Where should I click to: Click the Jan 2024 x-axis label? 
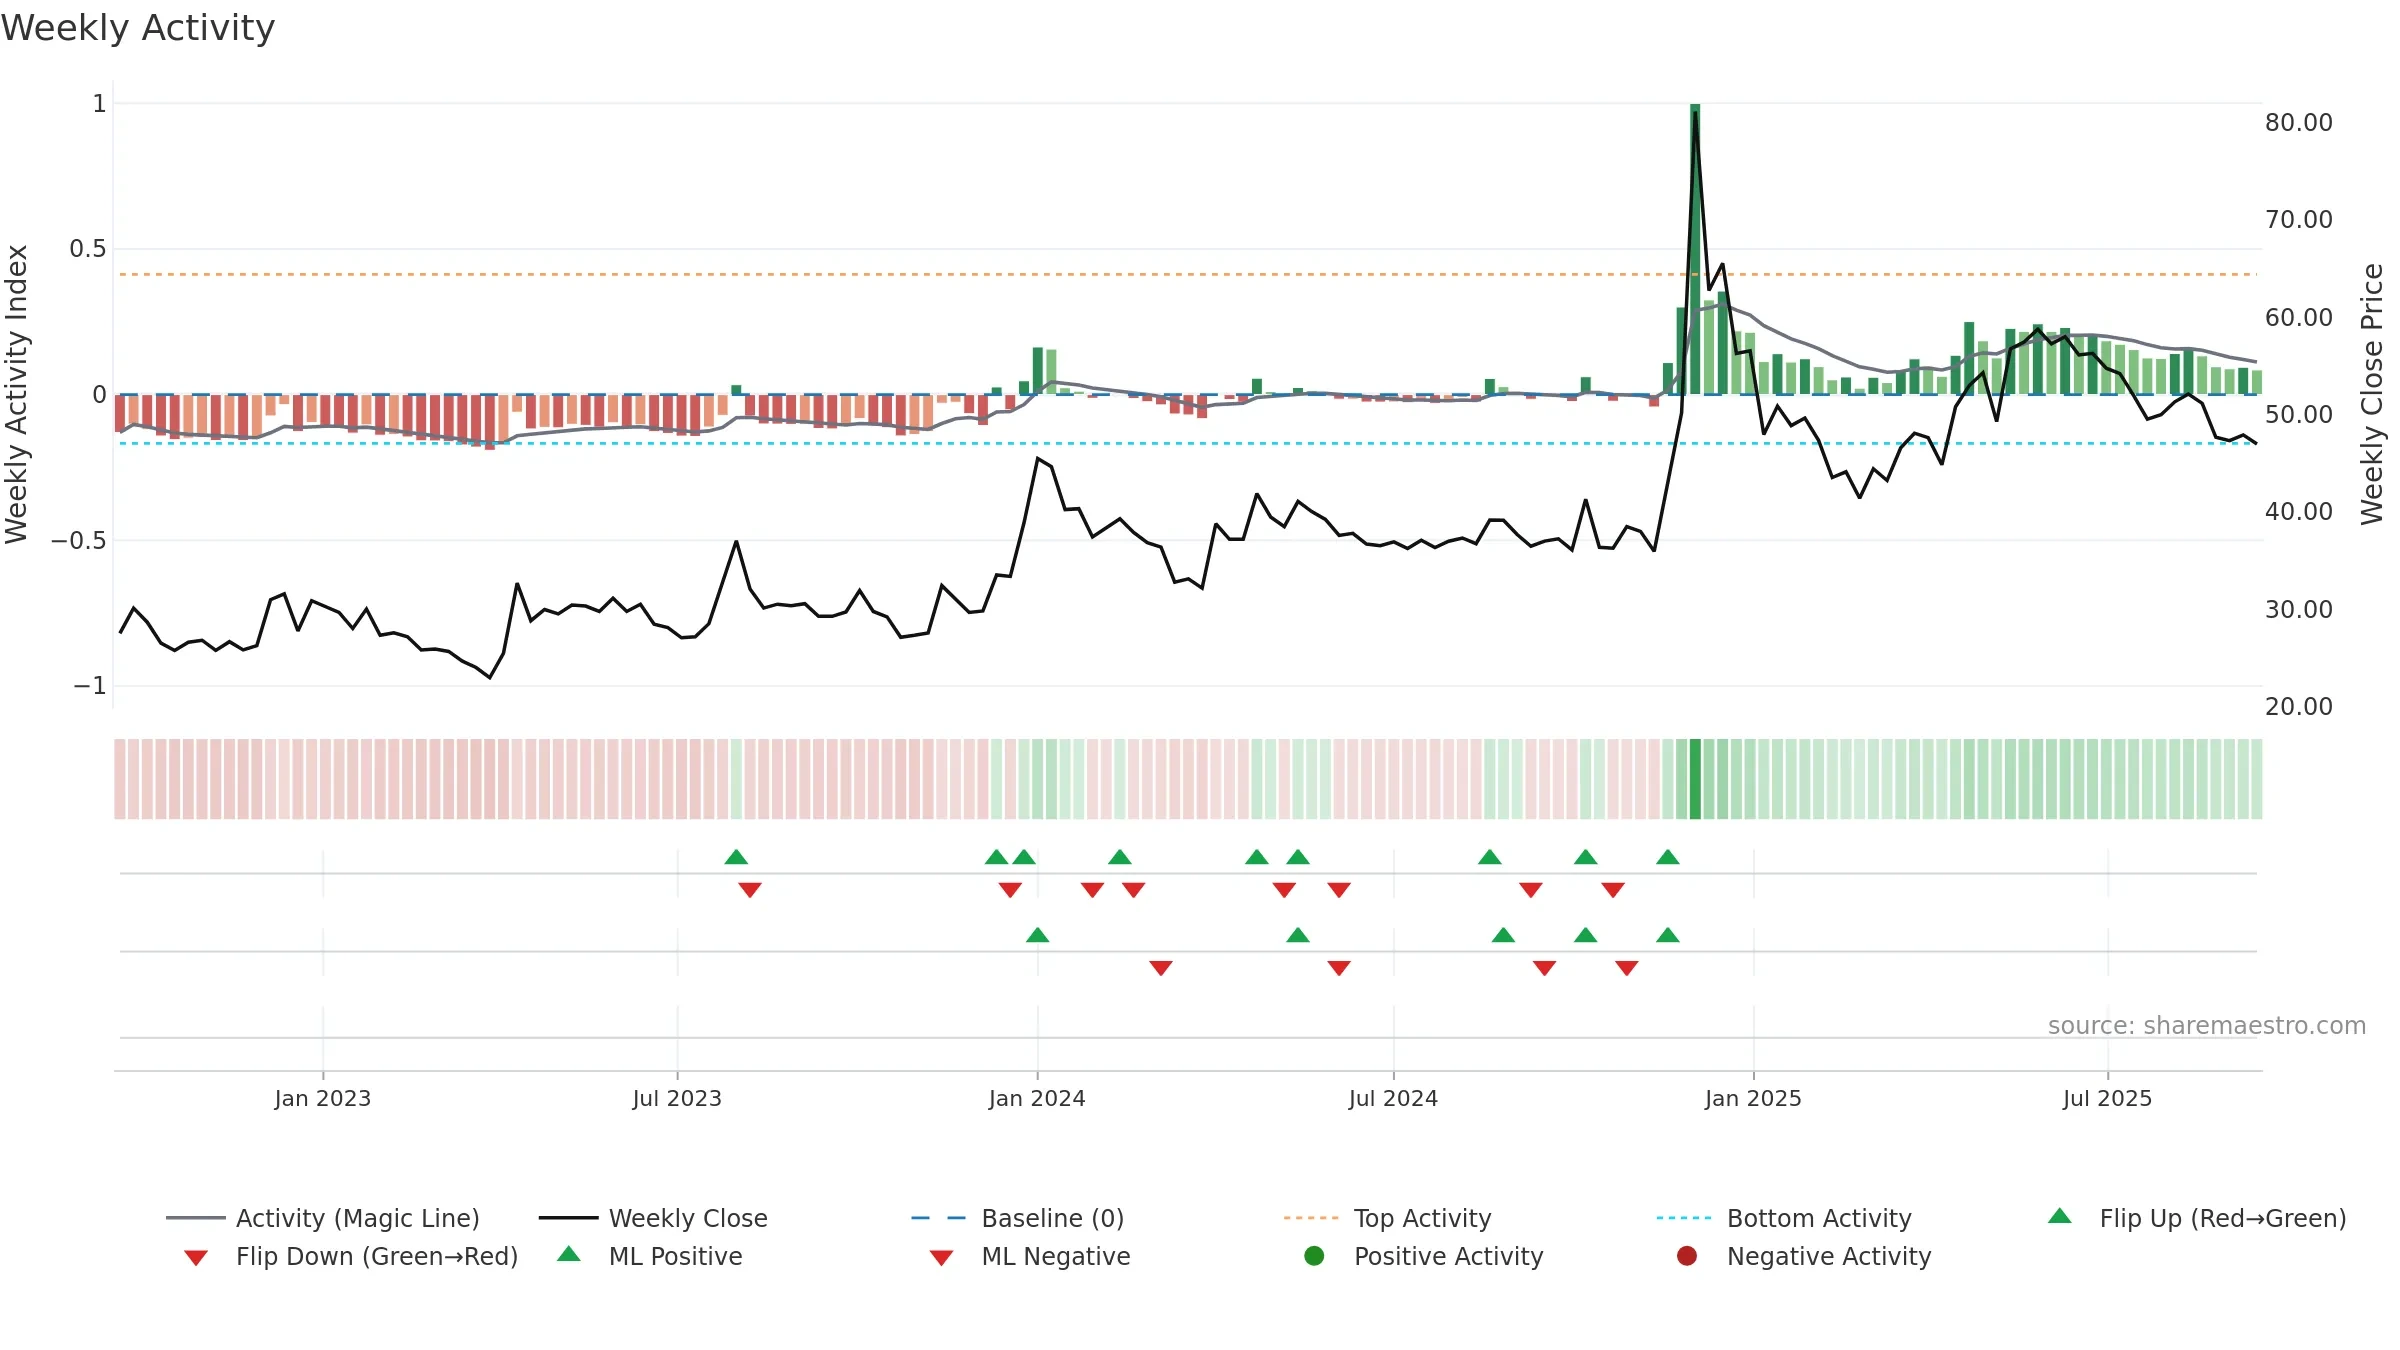1037,1098
